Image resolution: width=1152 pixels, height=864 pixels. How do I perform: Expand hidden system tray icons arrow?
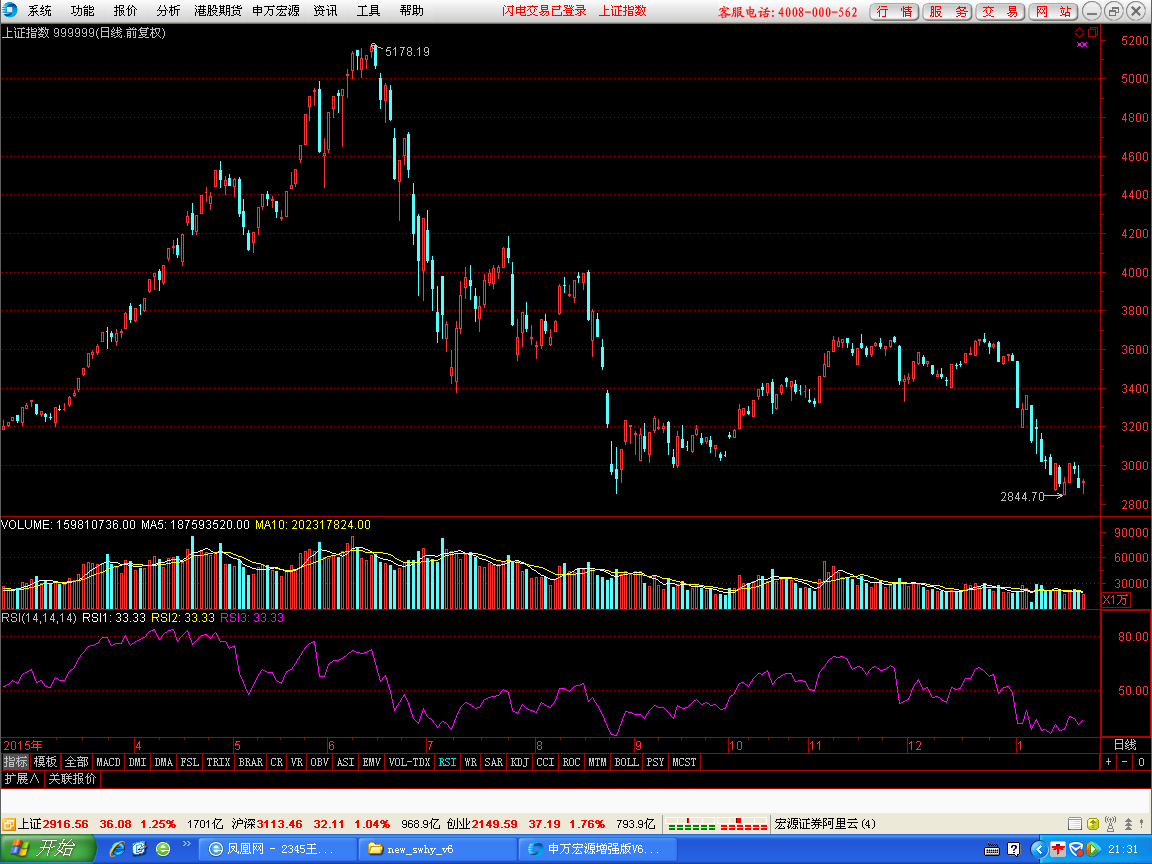click(1038, 849)
